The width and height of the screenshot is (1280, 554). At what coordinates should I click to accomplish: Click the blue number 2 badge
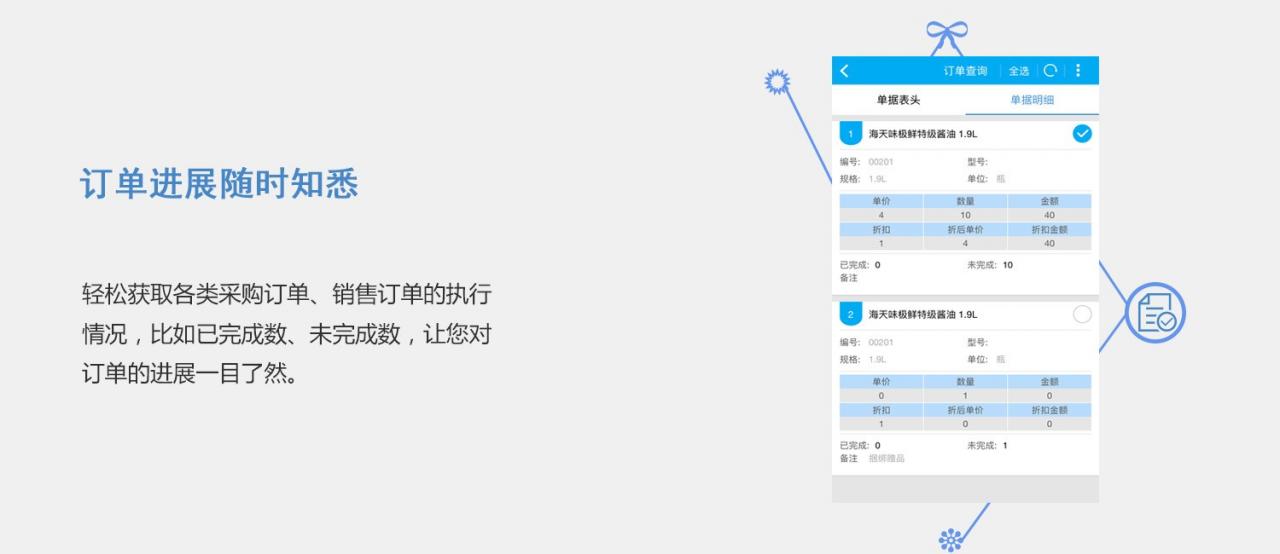point(850,315)
